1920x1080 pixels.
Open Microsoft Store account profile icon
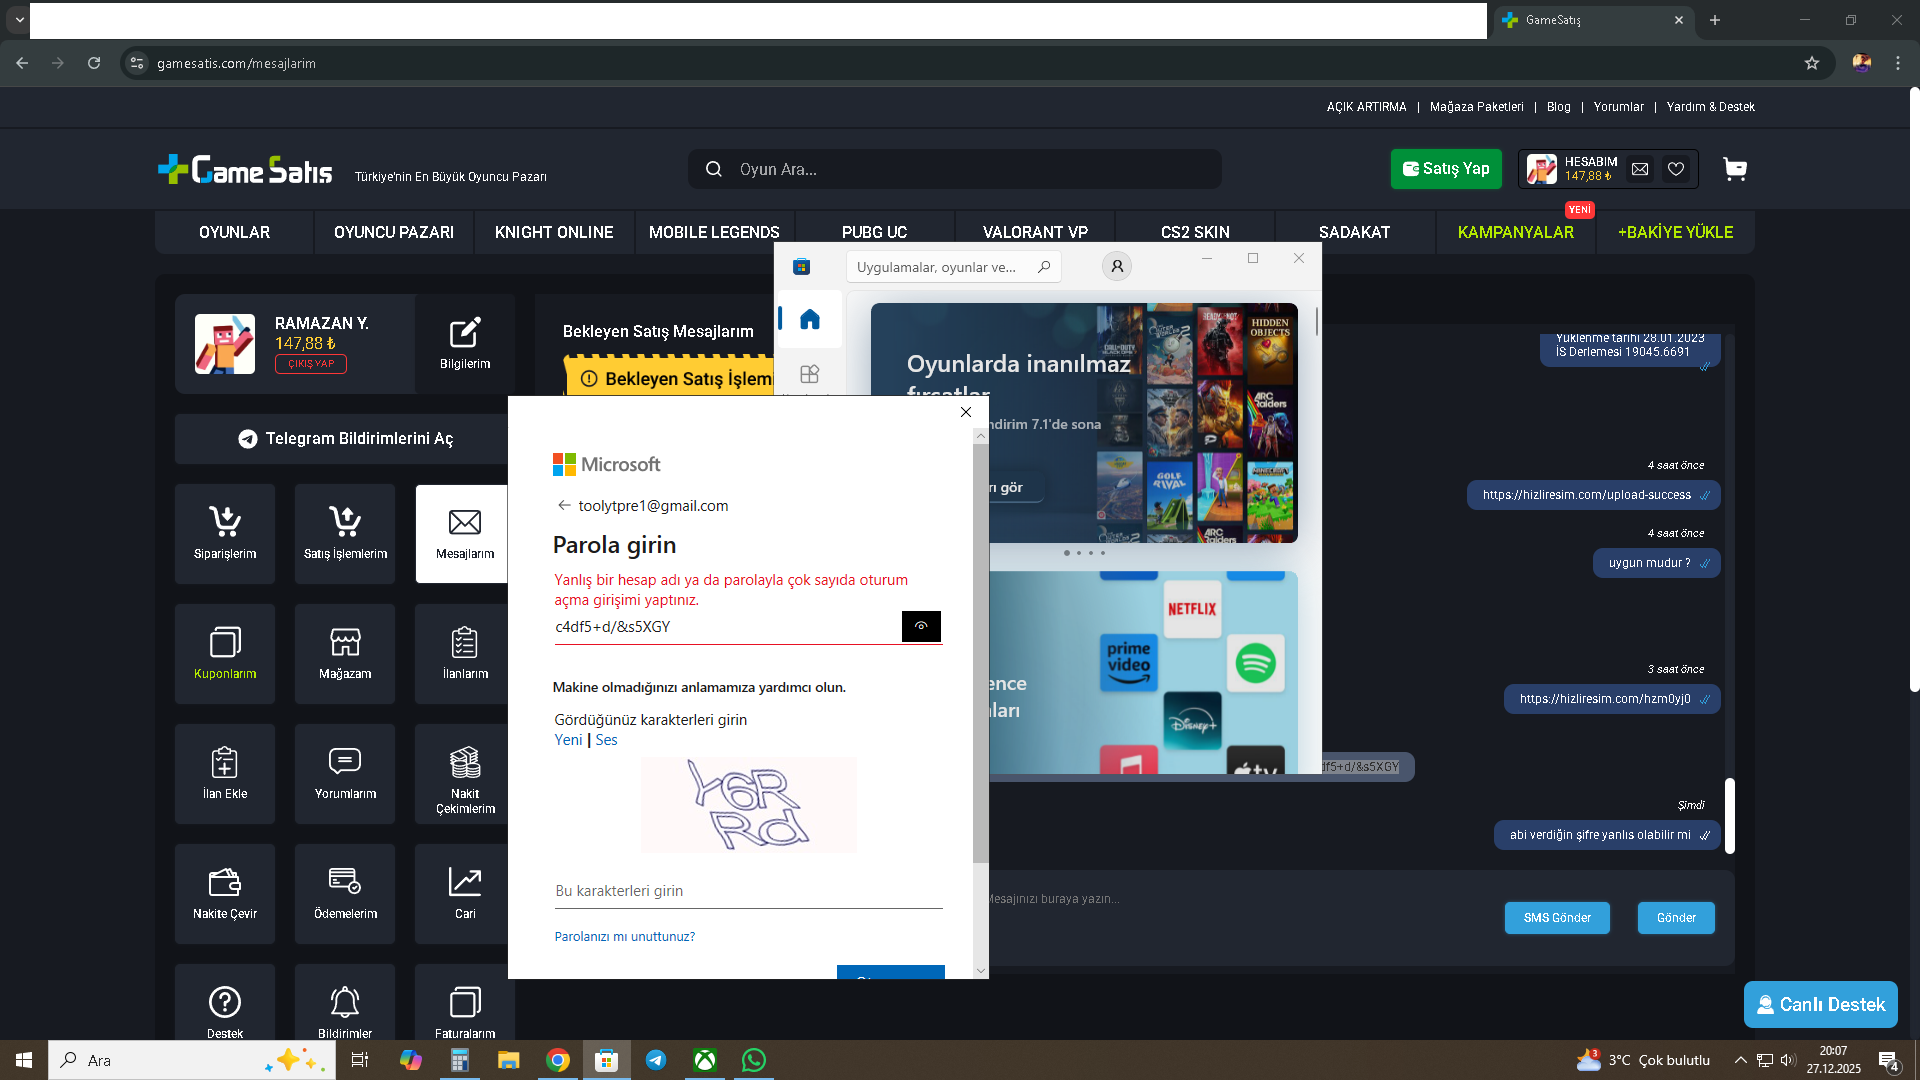(1117, 266)
